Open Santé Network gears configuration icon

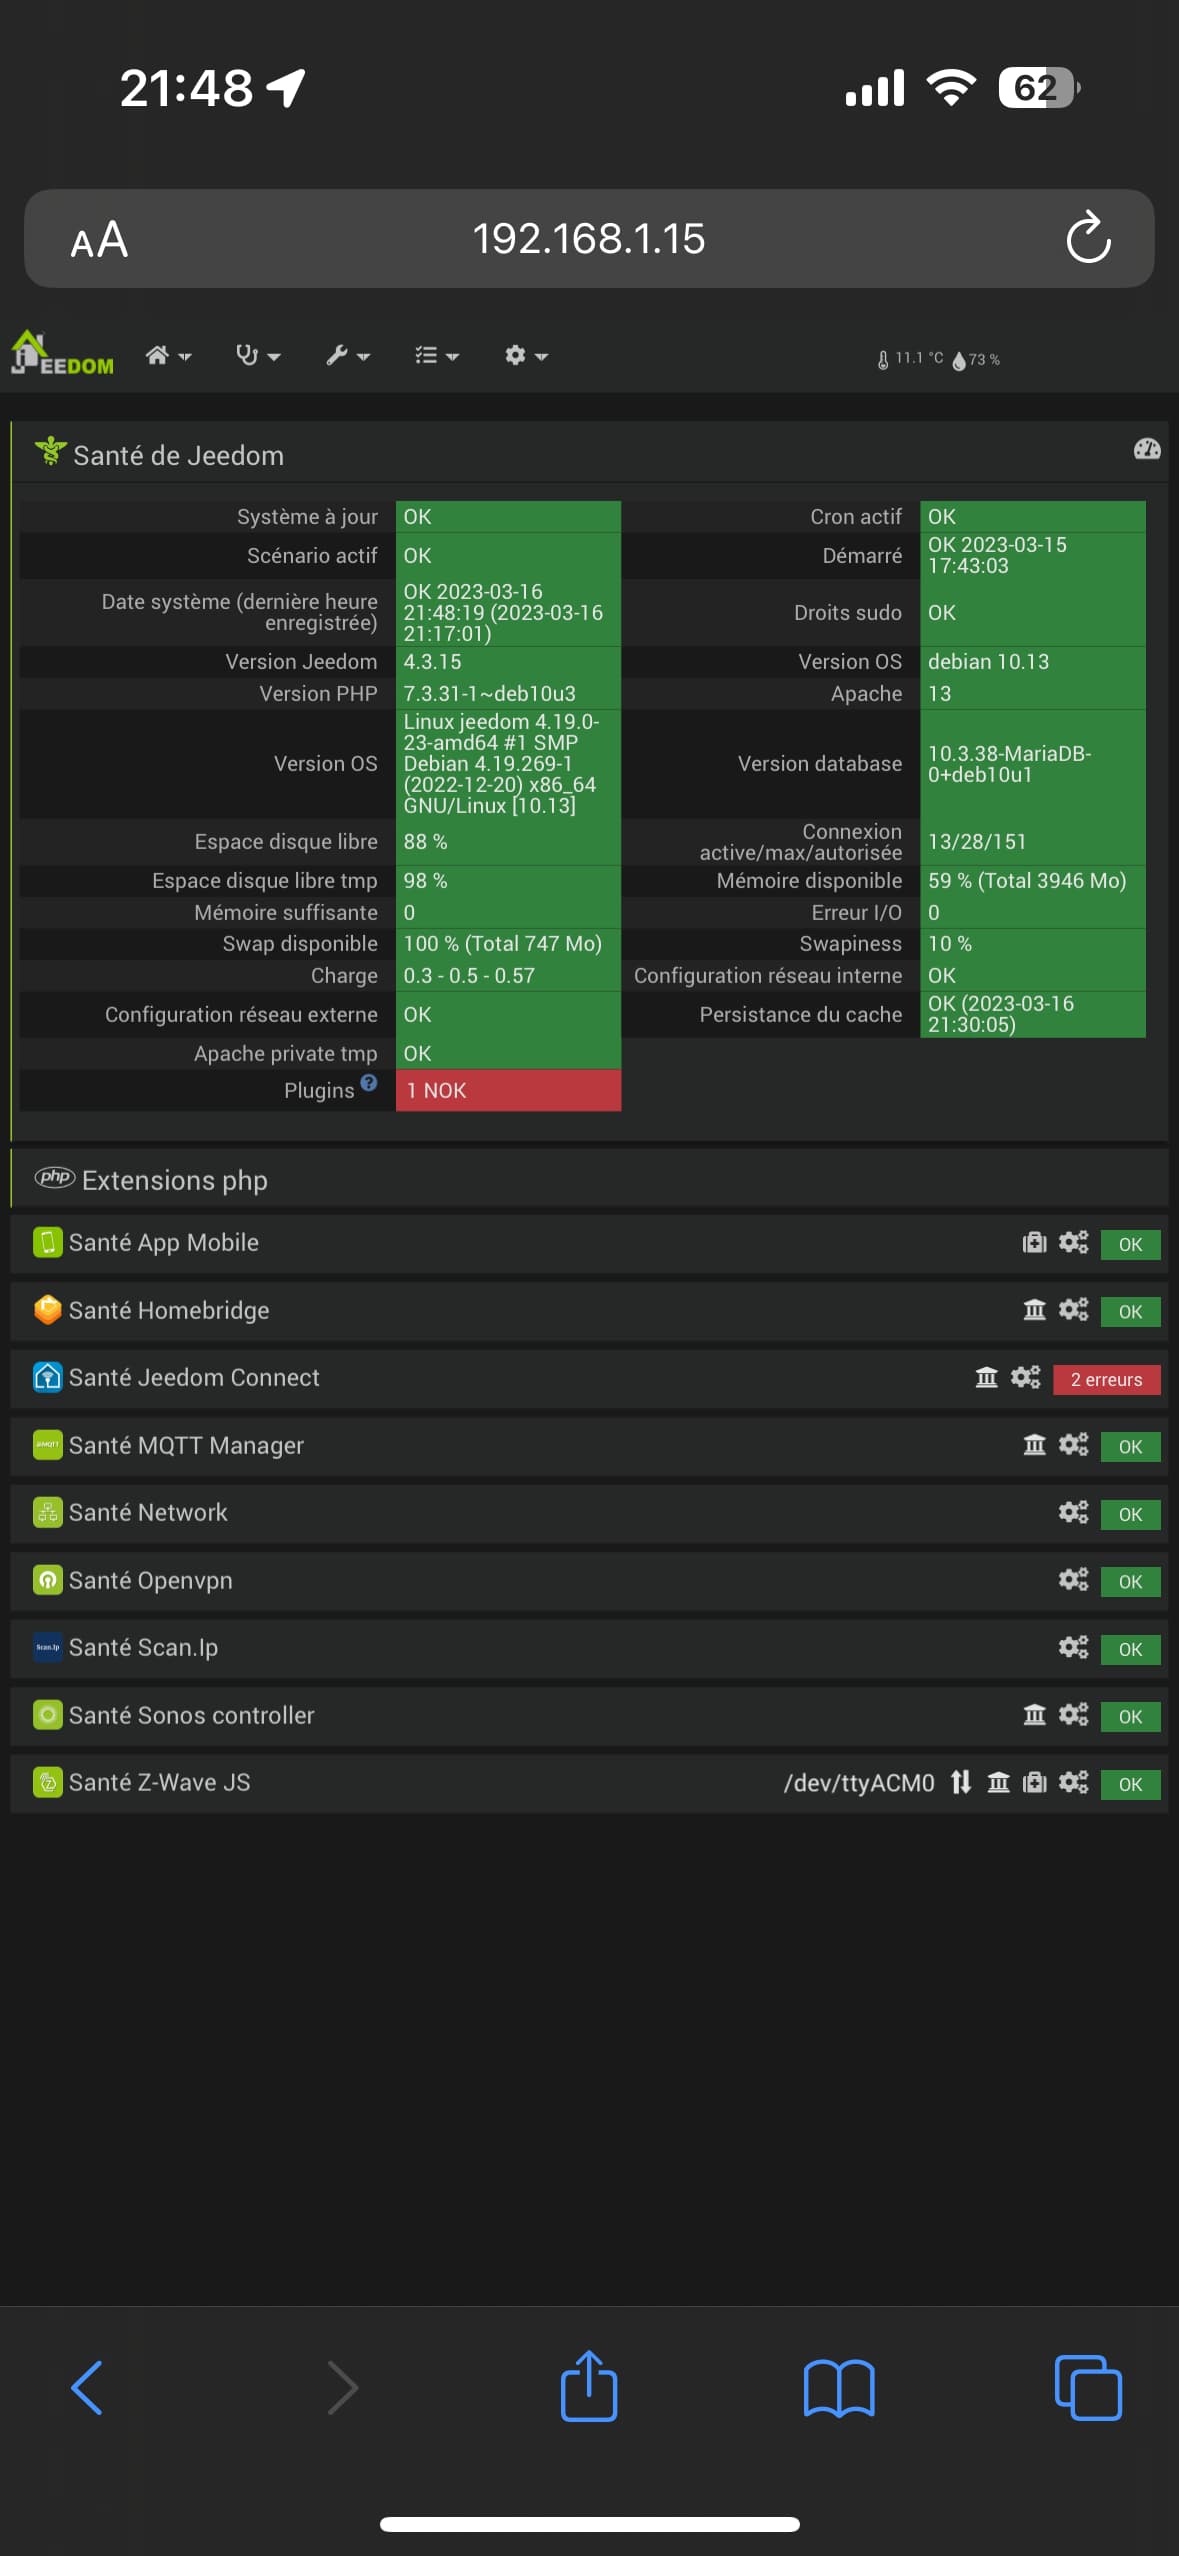pyautogui.click(x=1073, y=1512)
